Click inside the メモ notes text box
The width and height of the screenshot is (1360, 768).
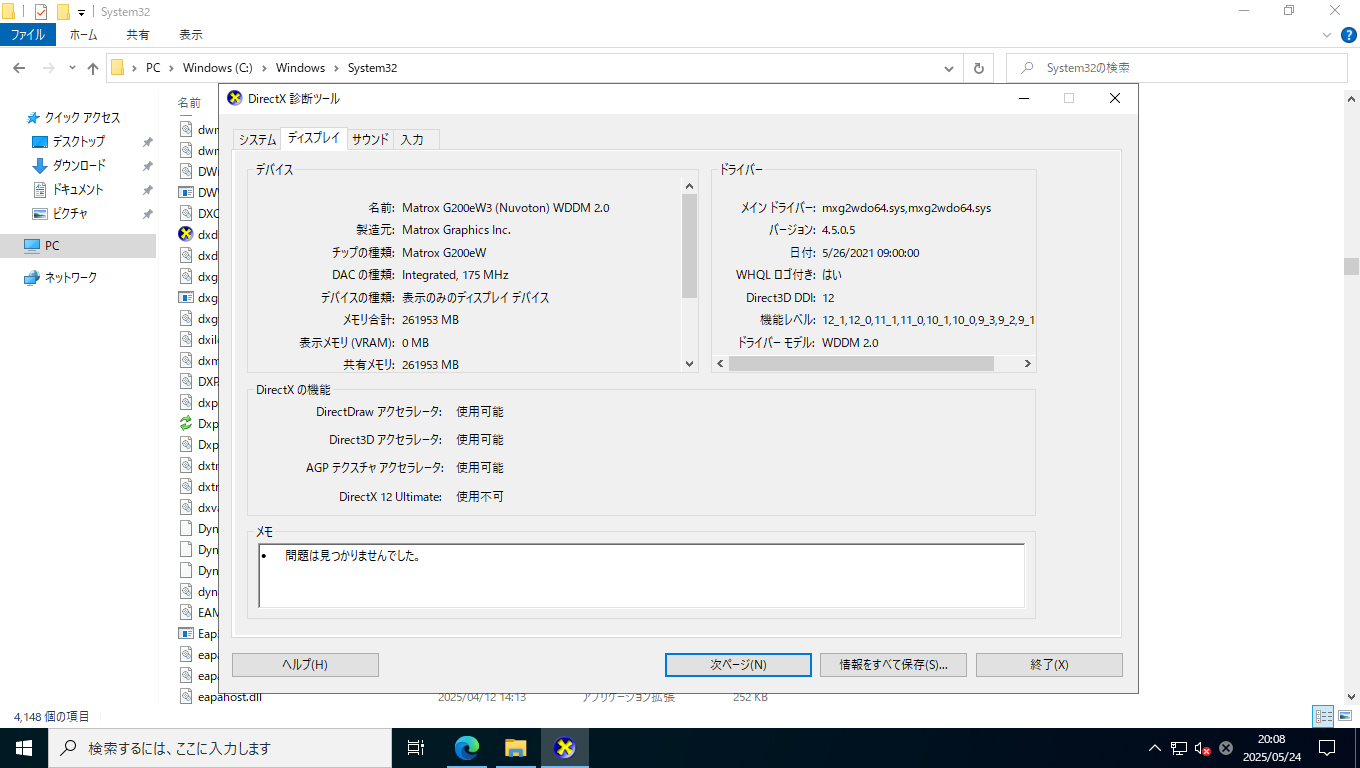click(641, 575)
